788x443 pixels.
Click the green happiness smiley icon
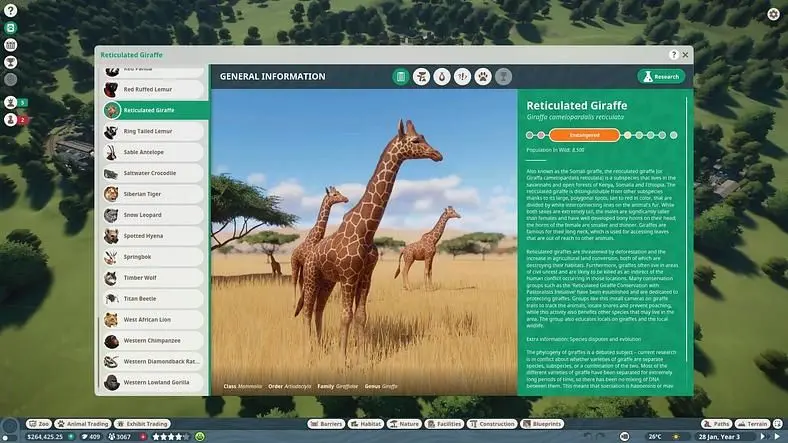point(200,436)
